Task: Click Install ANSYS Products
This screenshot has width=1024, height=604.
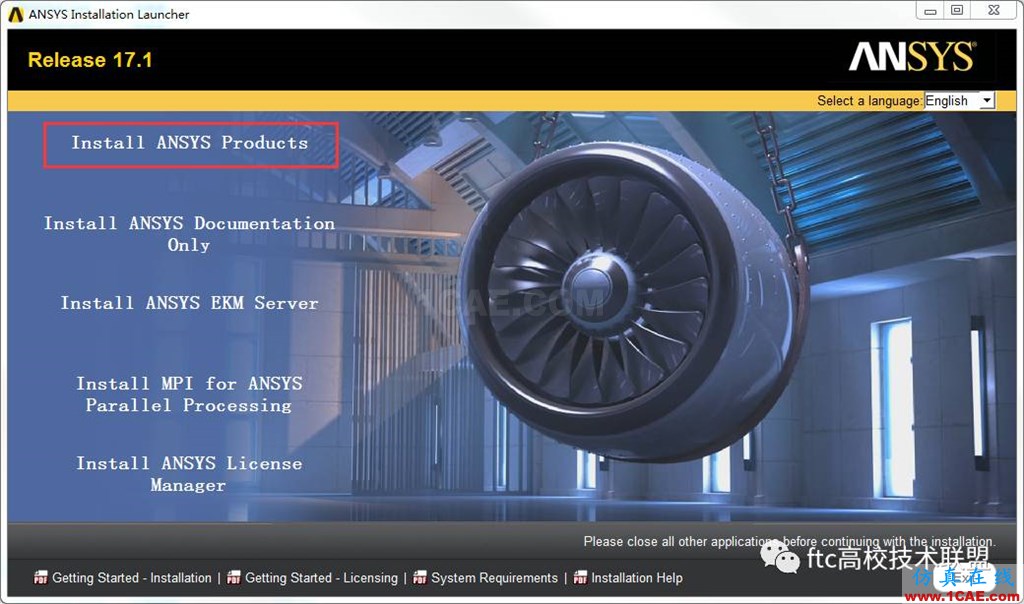Action: click(x=190, y=143)
